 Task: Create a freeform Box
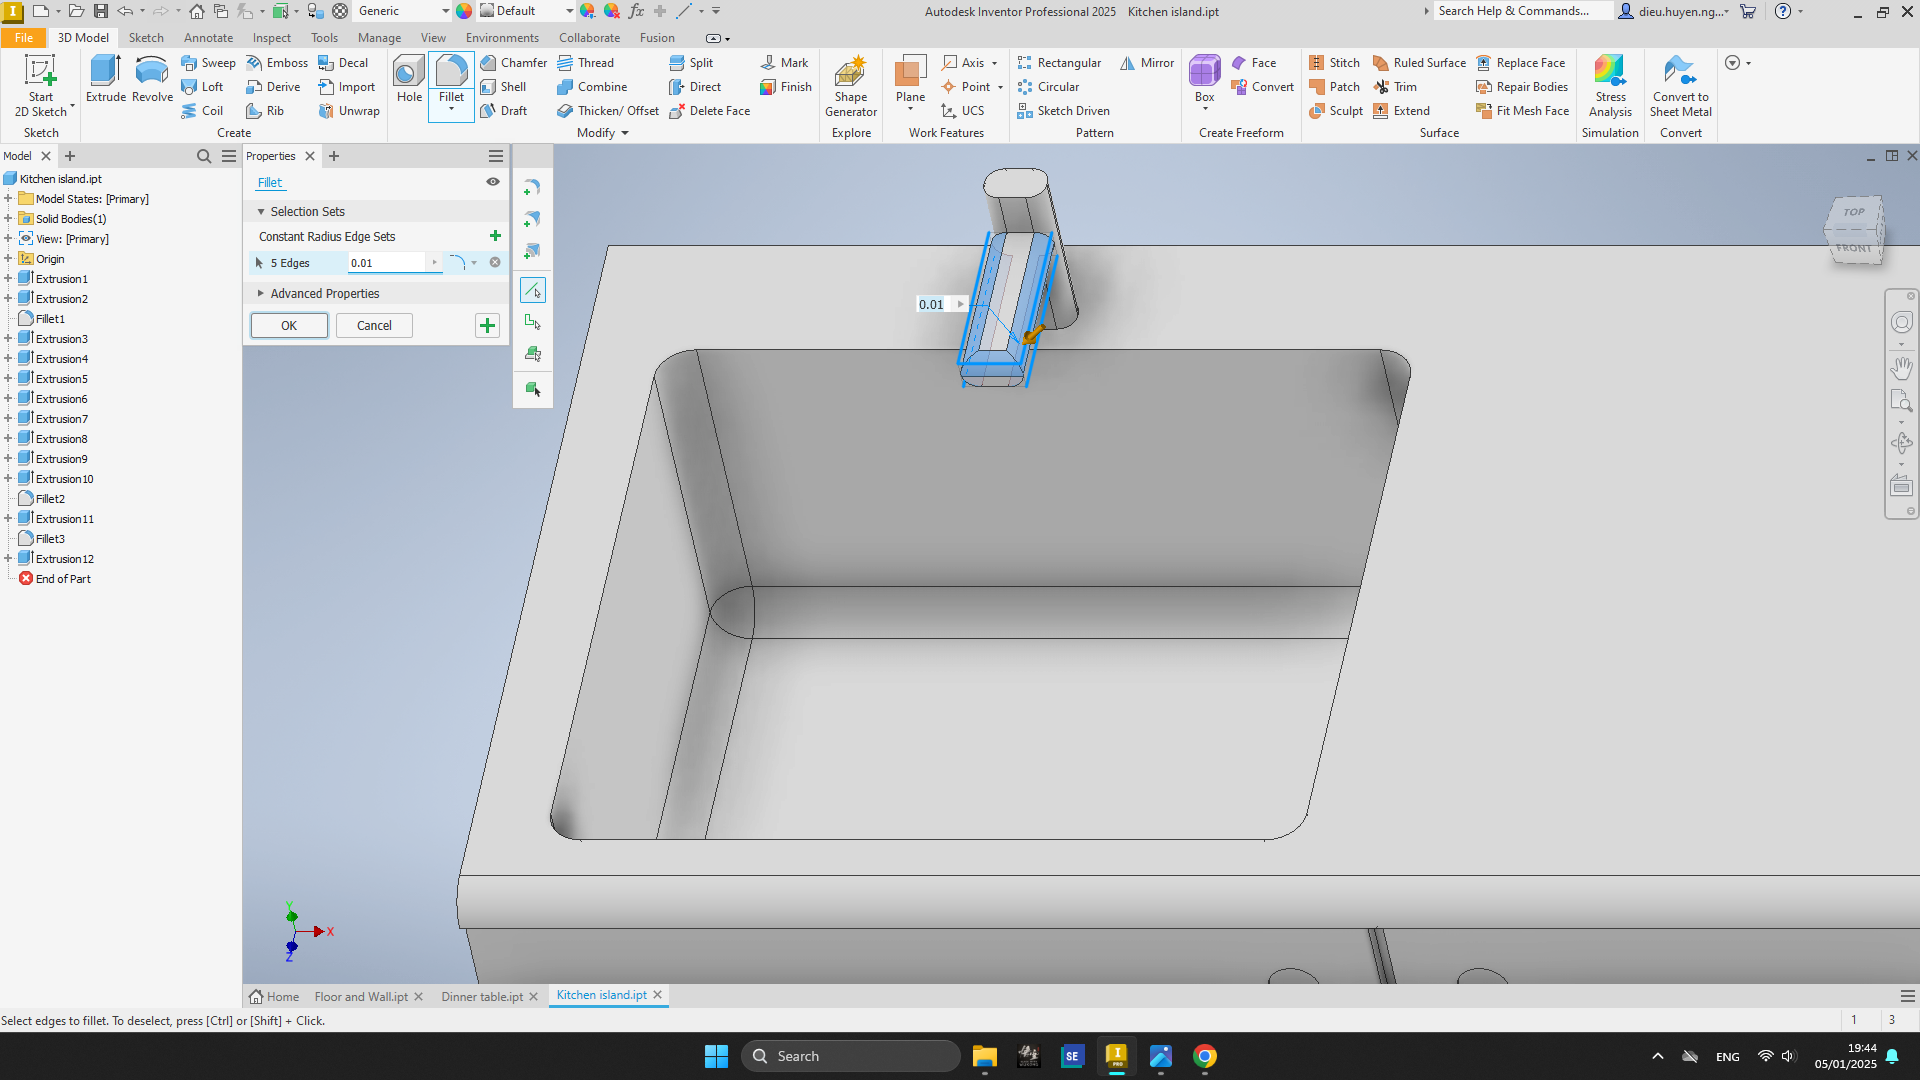click(1204, 80)
